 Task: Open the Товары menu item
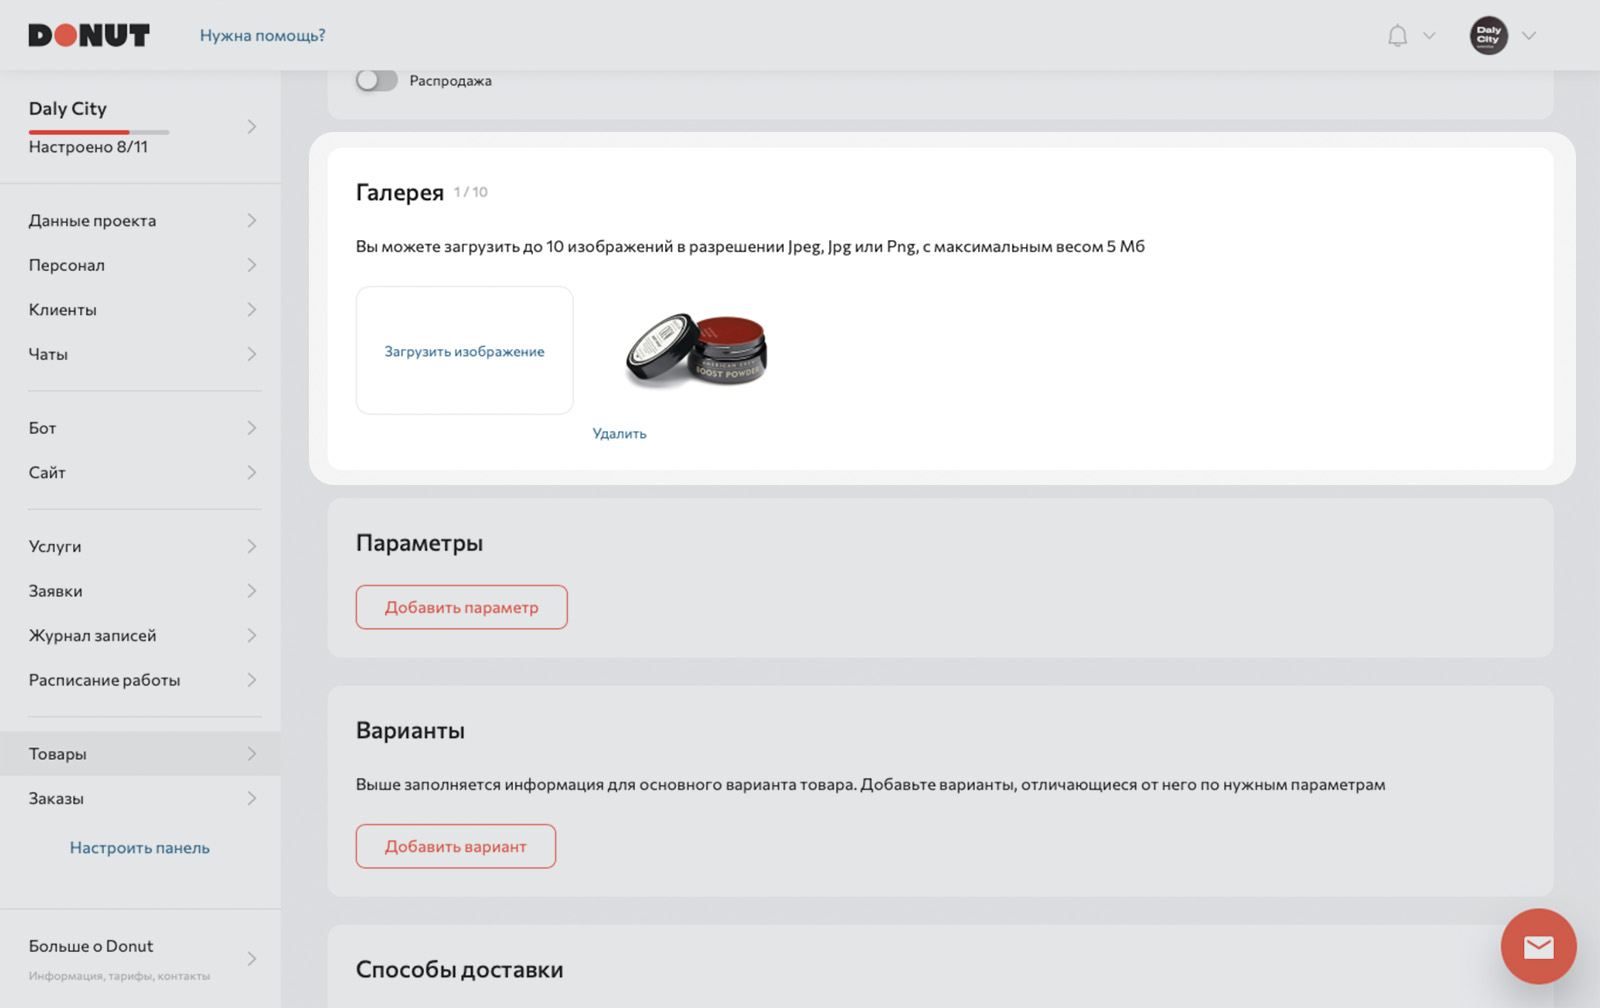coord(140,754)
